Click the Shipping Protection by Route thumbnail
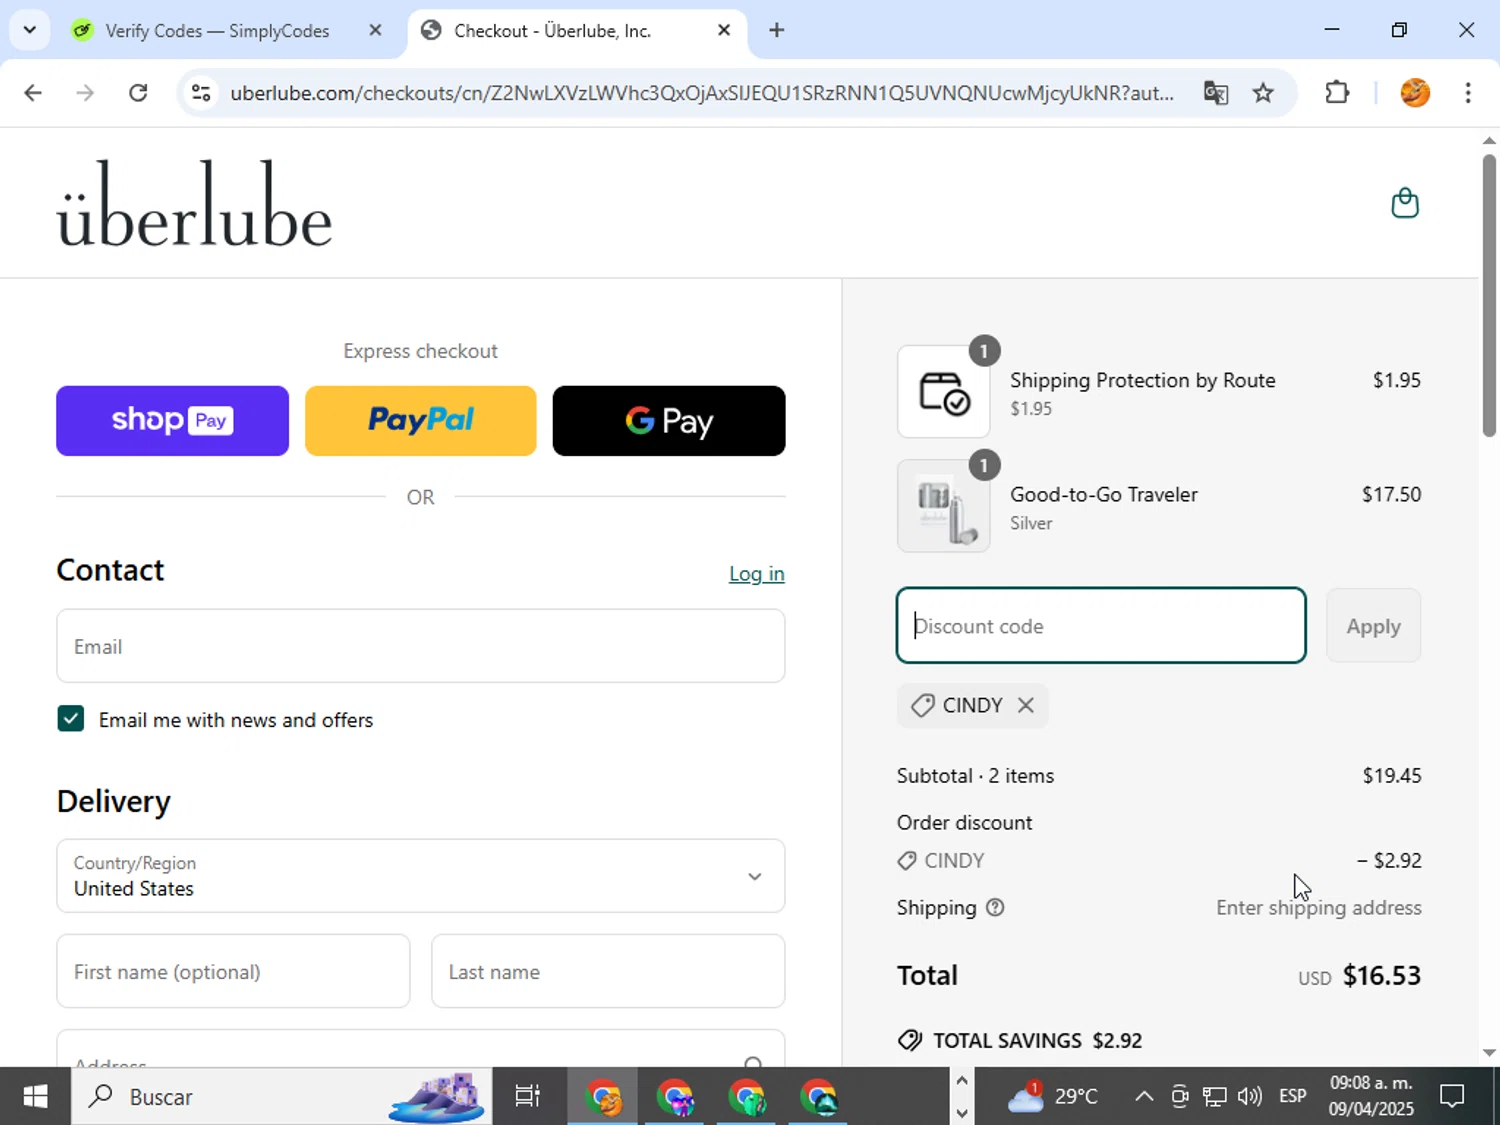The image size is (1500, 1125). pos(943,392)
